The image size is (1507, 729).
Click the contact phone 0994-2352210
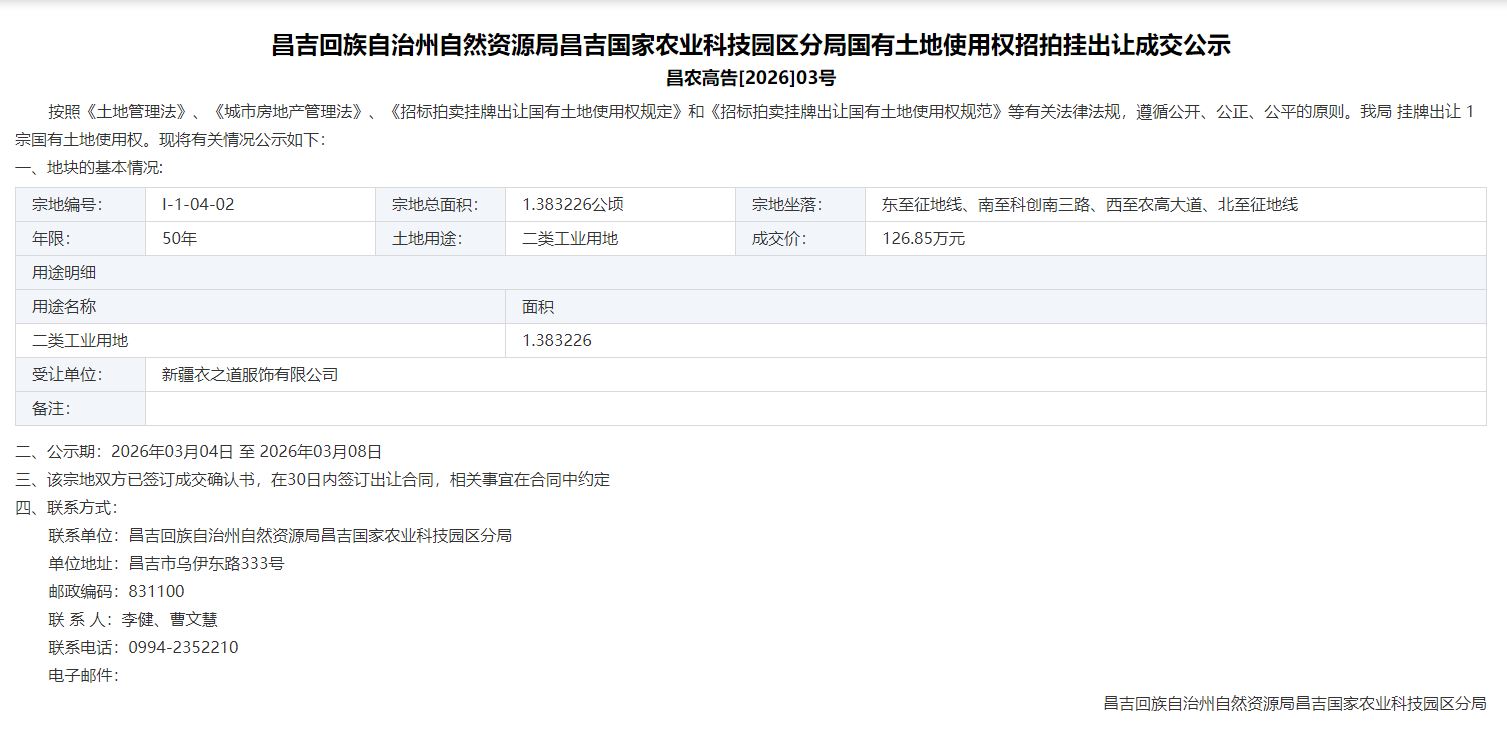pyautogui.click(x=183, y=648)
